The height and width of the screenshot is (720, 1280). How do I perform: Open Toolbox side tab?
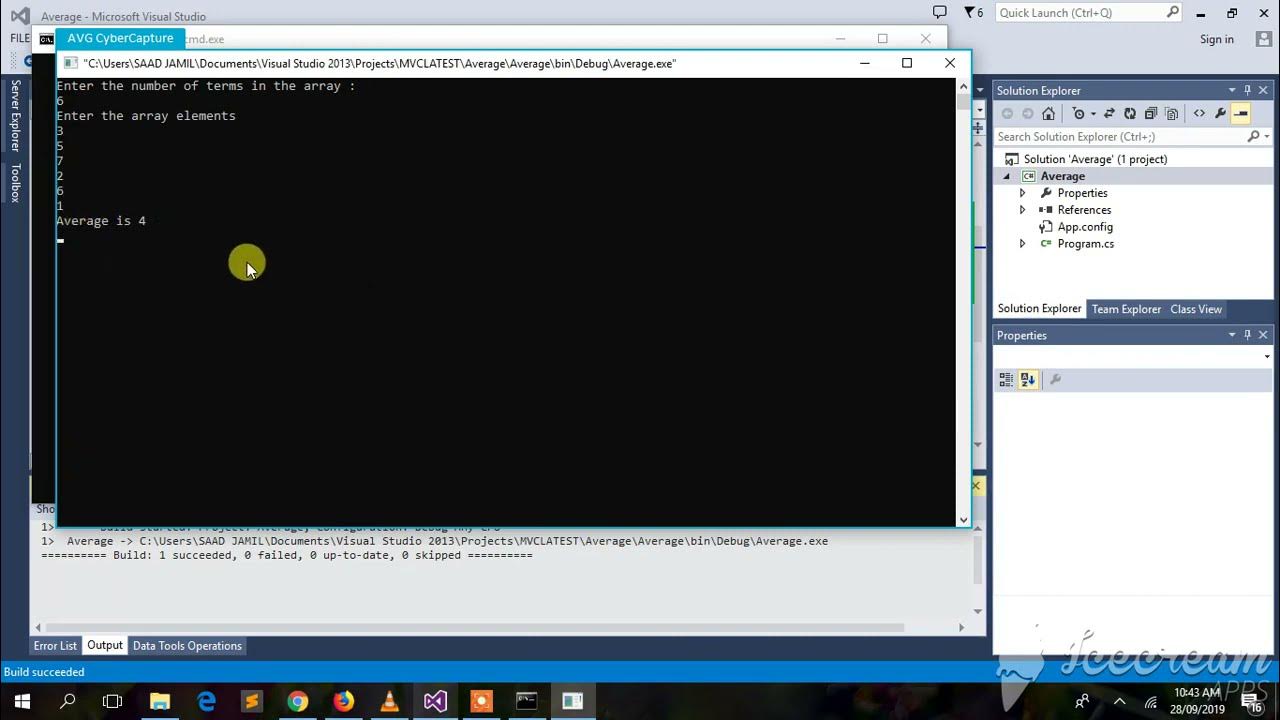[x=15, y=183]
